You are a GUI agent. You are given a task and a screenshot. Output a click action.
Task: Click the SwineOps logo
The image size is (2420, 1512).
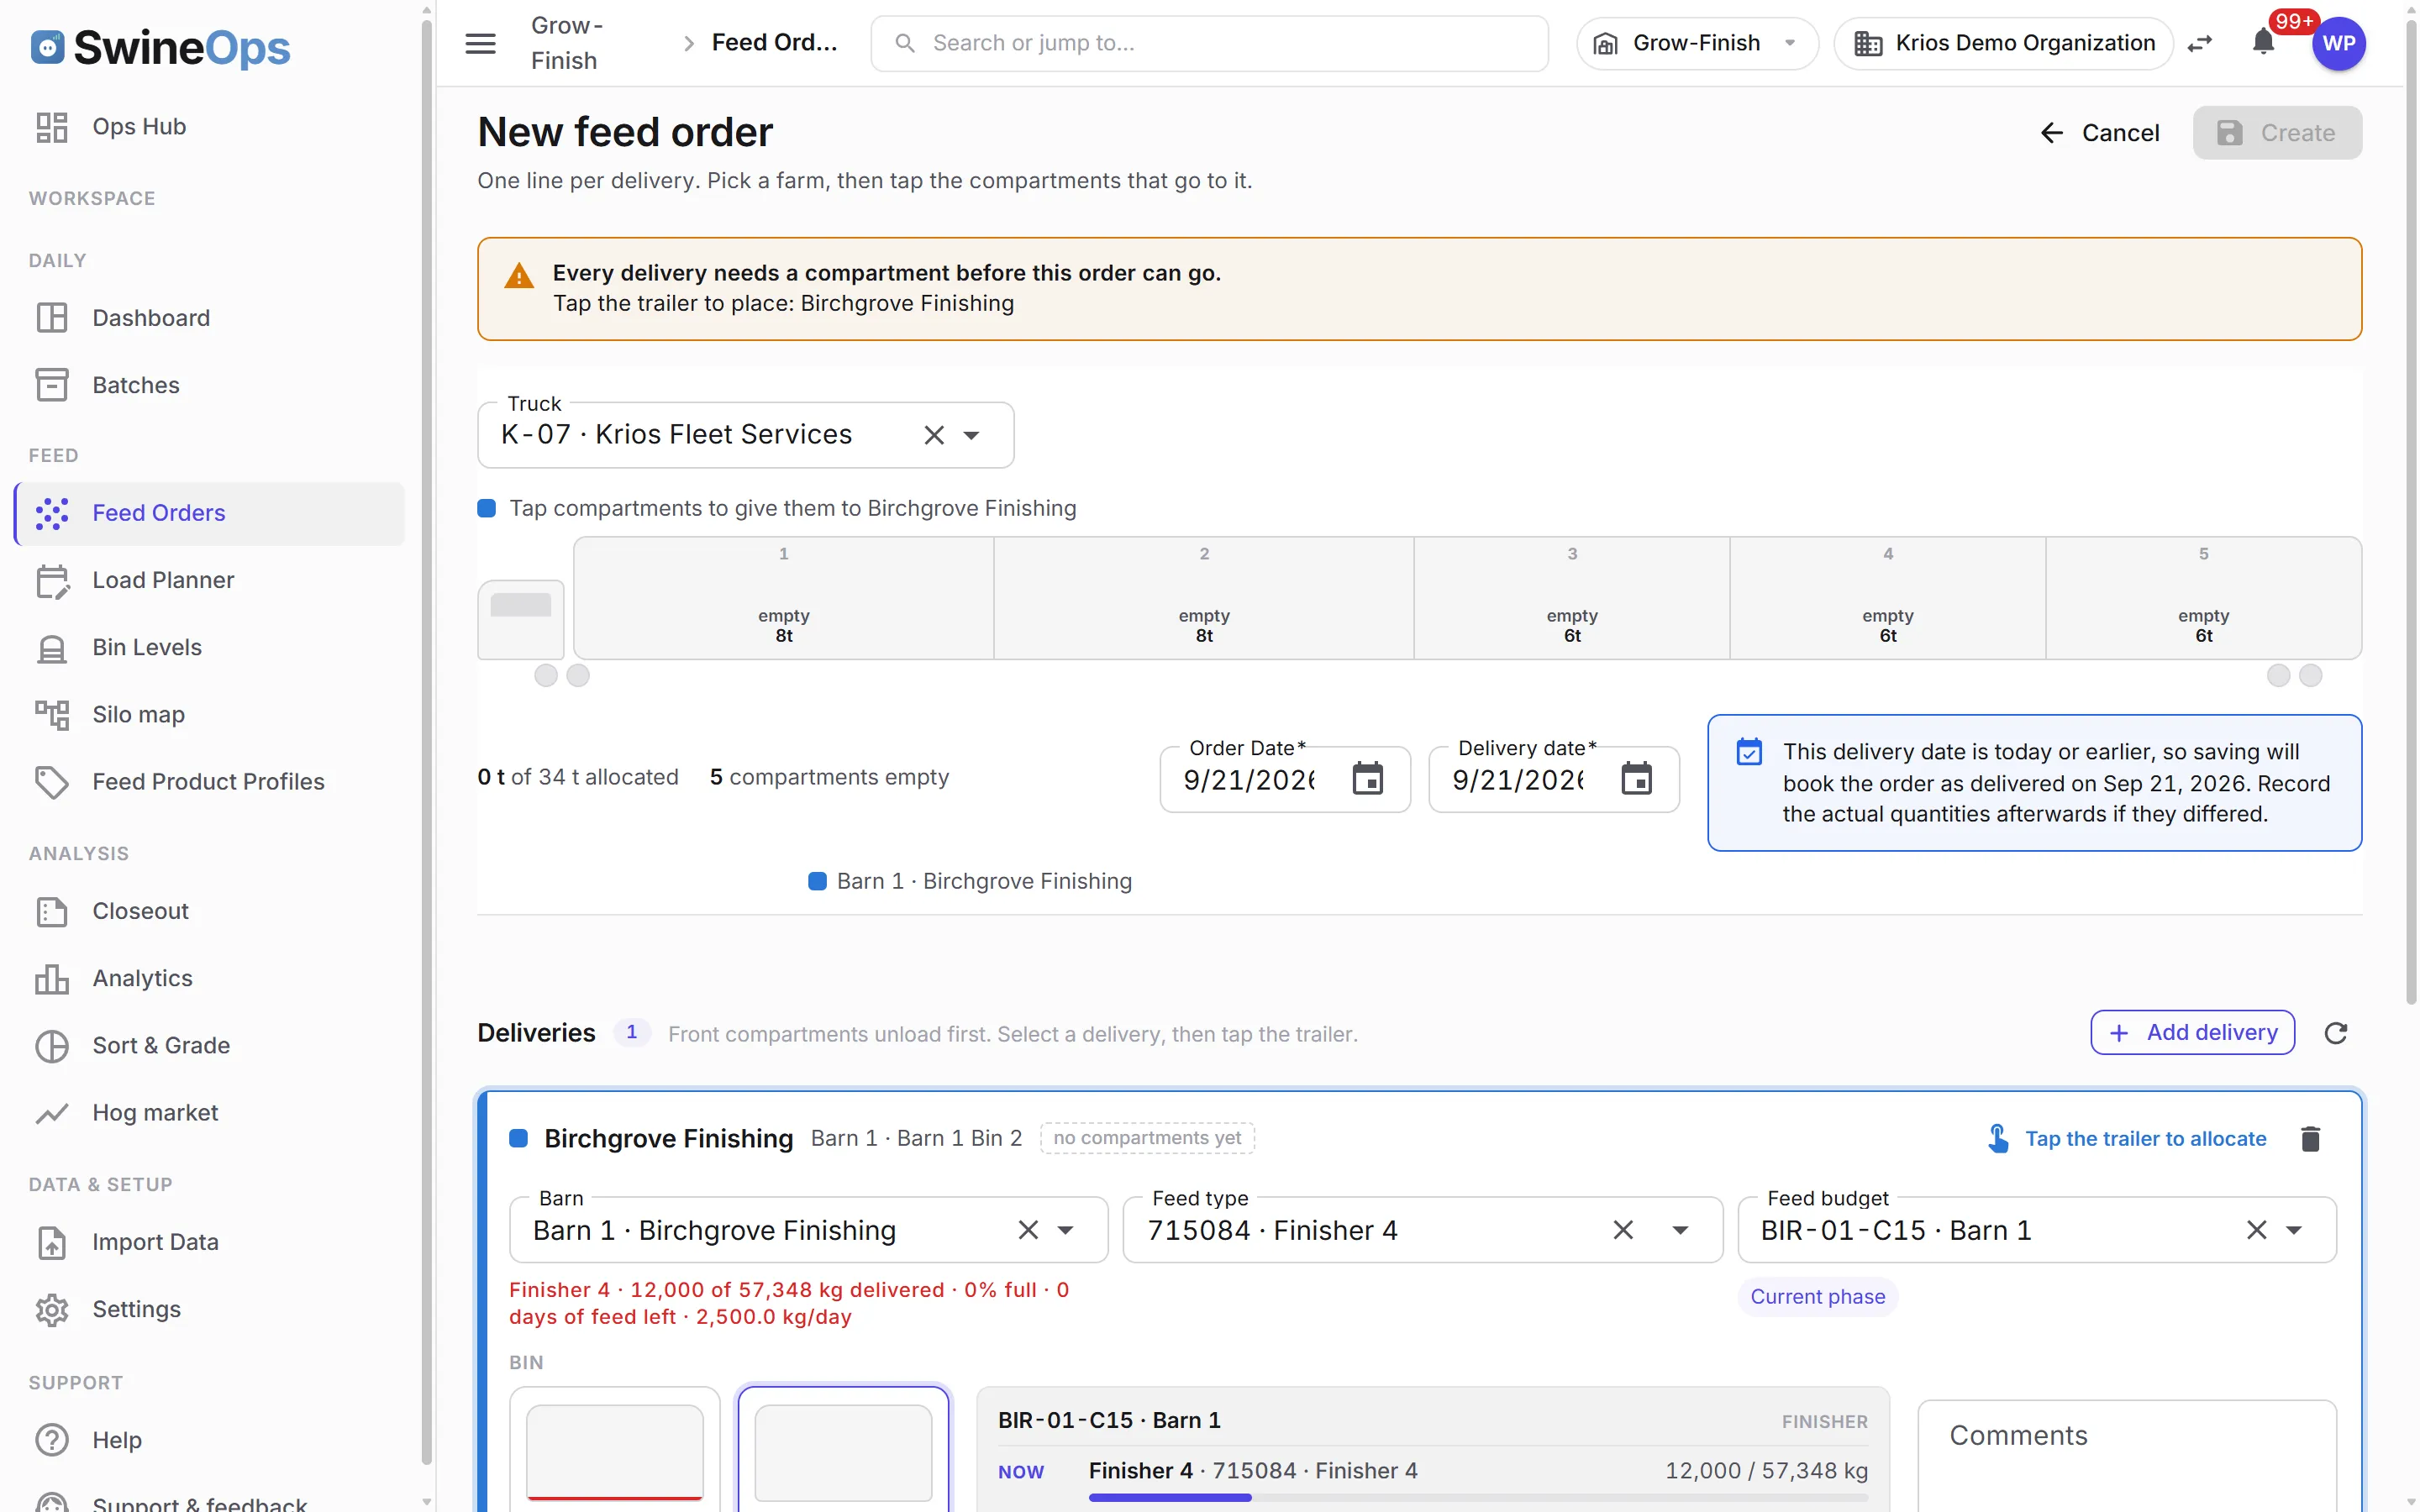click(161, 47)
